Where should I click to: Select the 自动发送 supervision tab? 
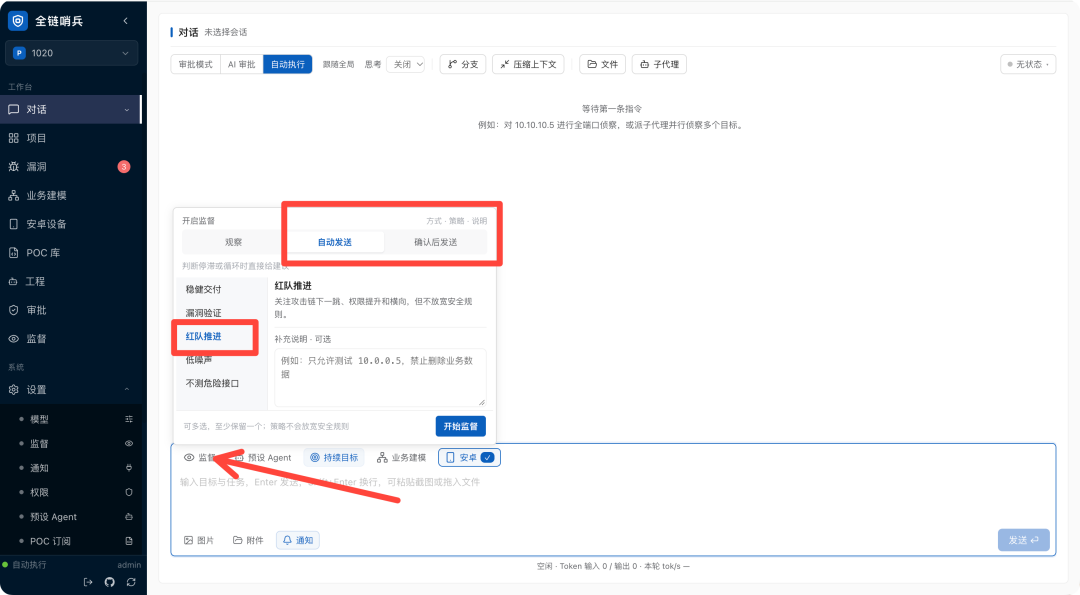pos(335,242)
